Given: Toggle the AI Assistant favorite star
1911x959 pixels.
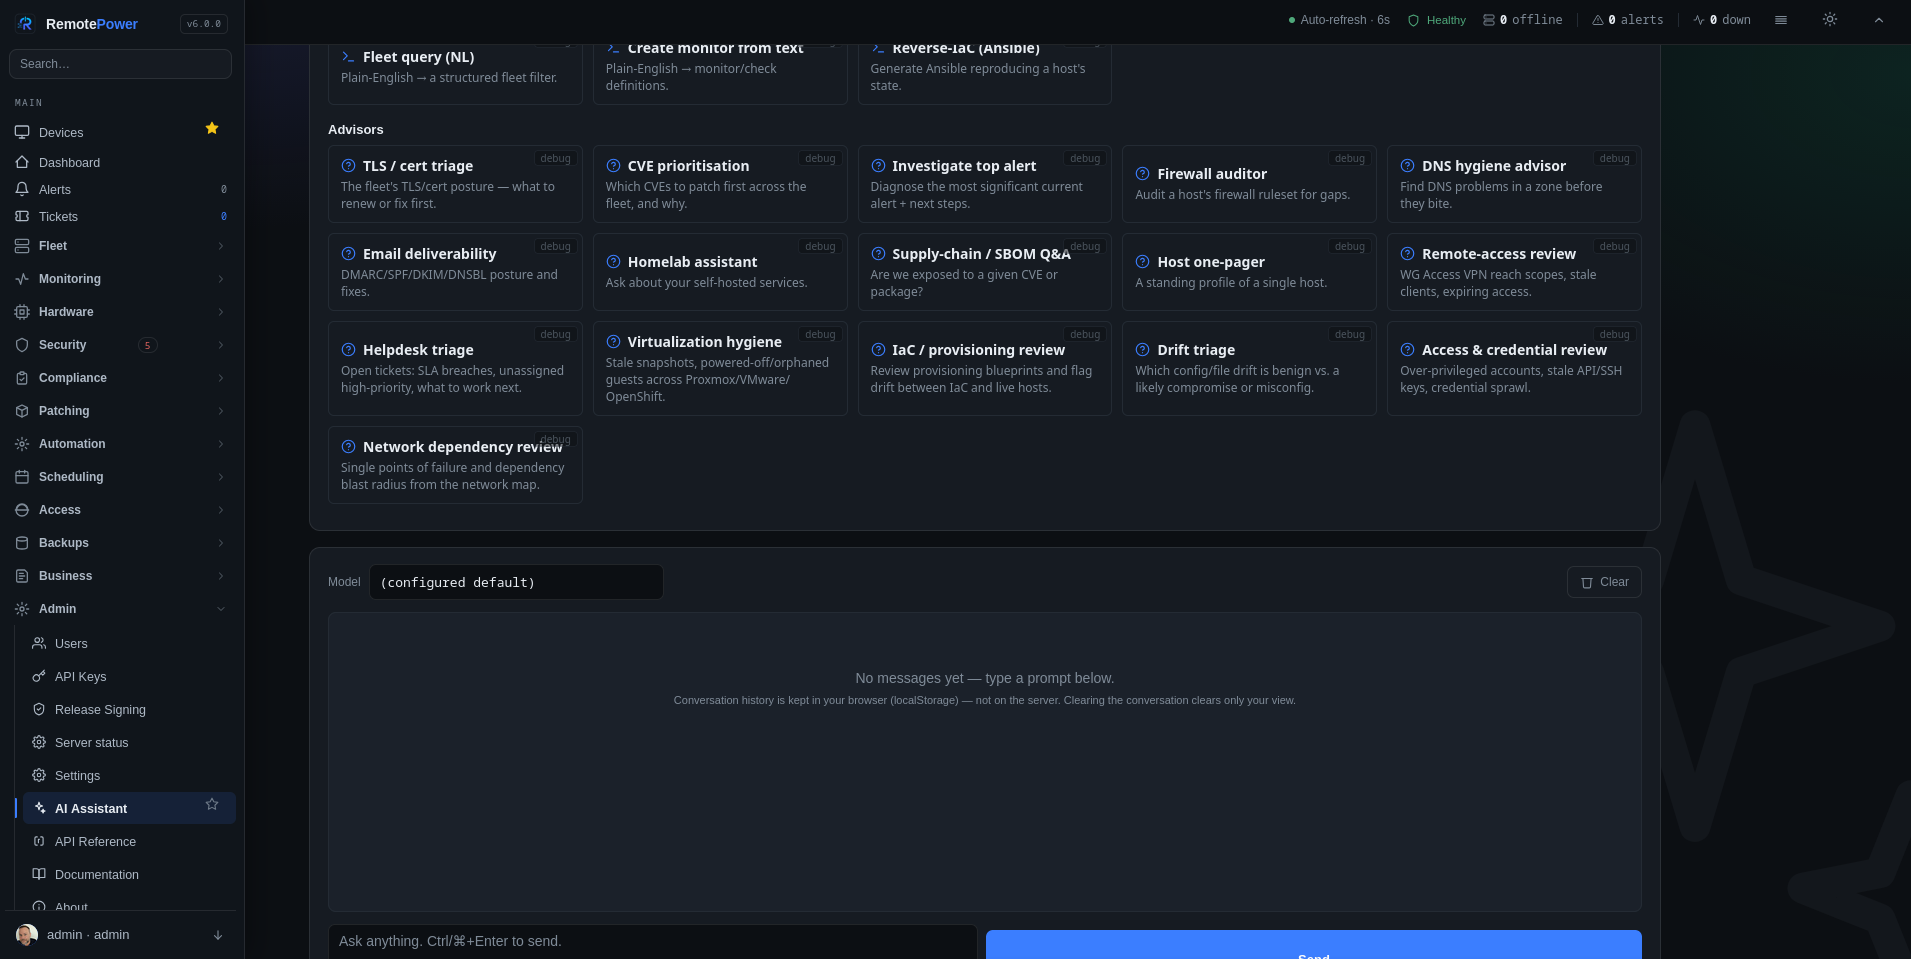Looking at the screenshot, I should [212, 804].
